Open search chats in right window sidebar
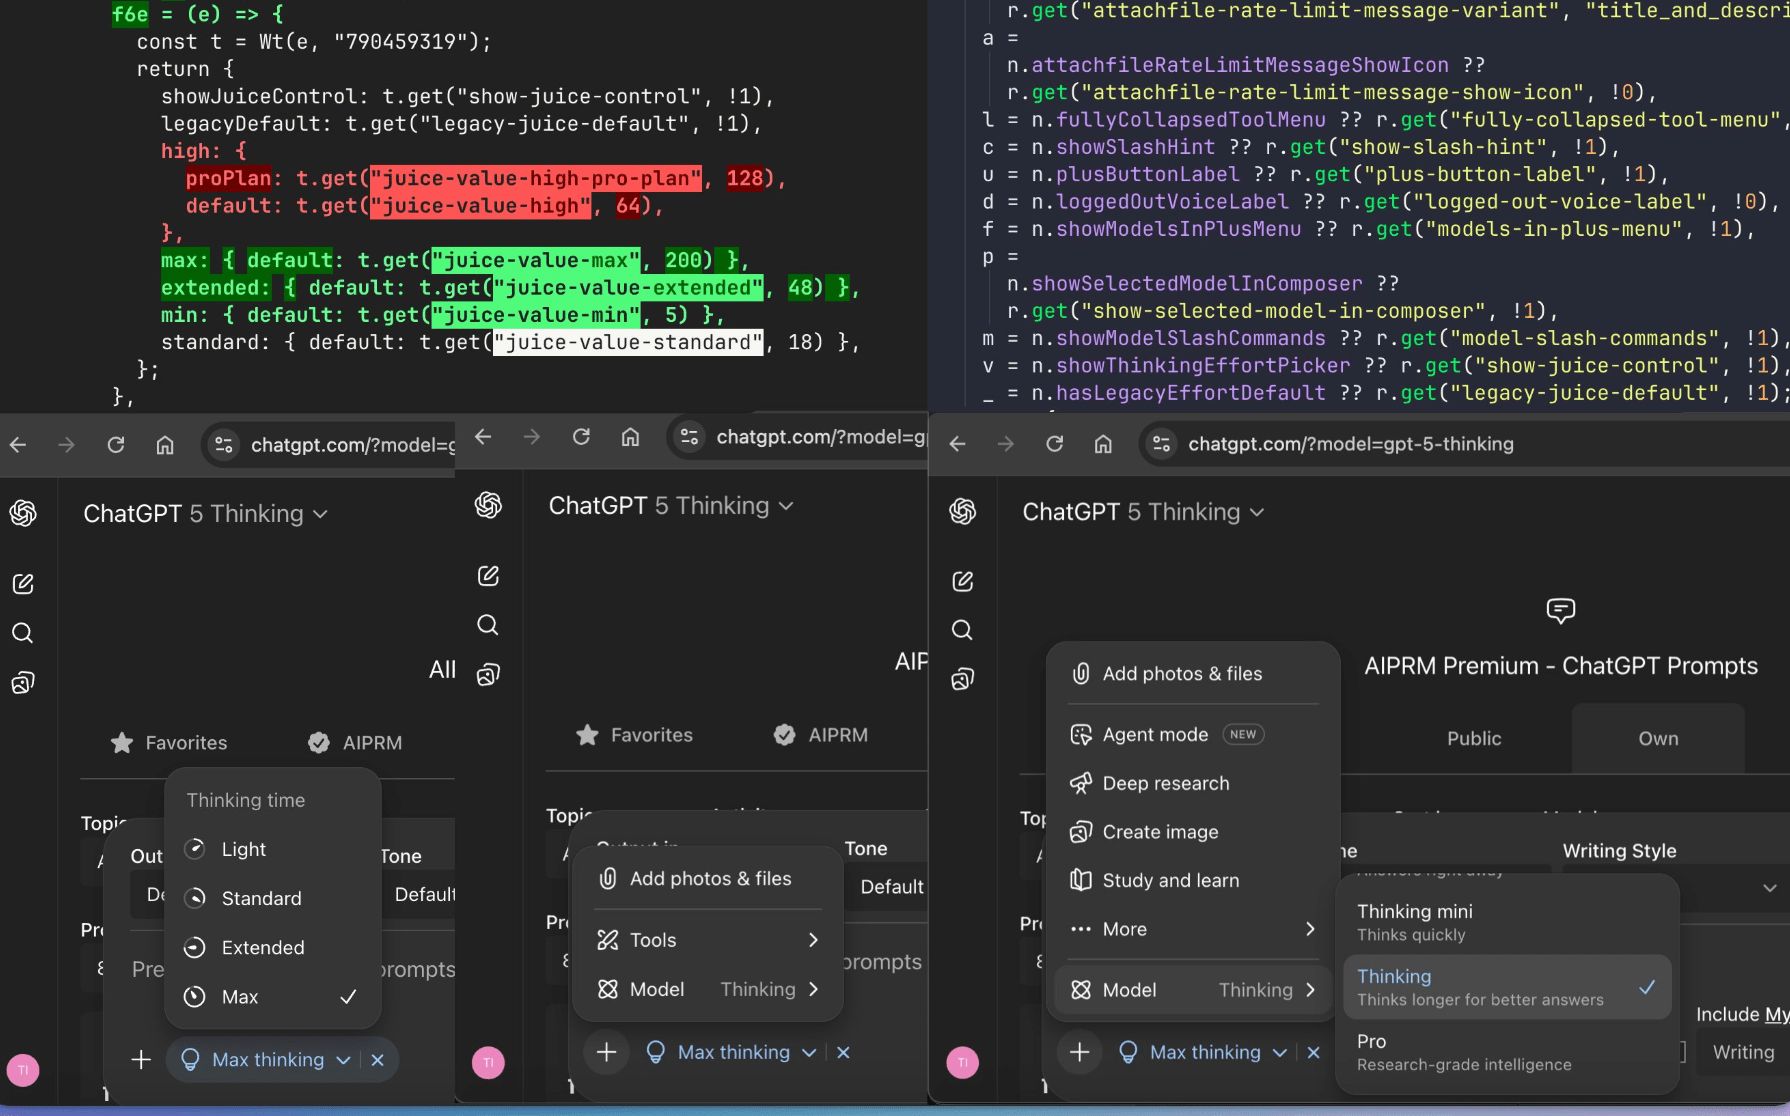This screenshot has height=1116, width=1790. click(x=962, y=630)
